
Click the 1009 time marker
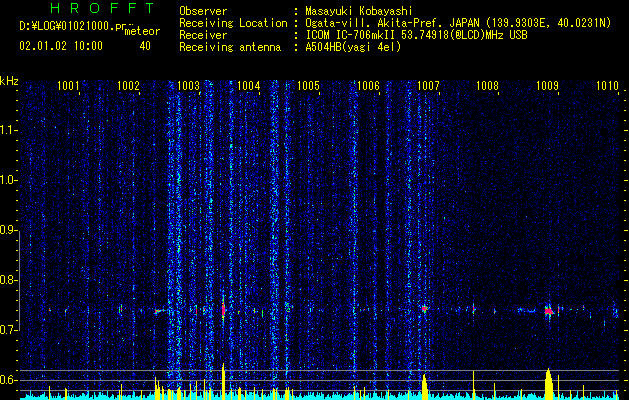pyautogui.click(x=548, y=85)
